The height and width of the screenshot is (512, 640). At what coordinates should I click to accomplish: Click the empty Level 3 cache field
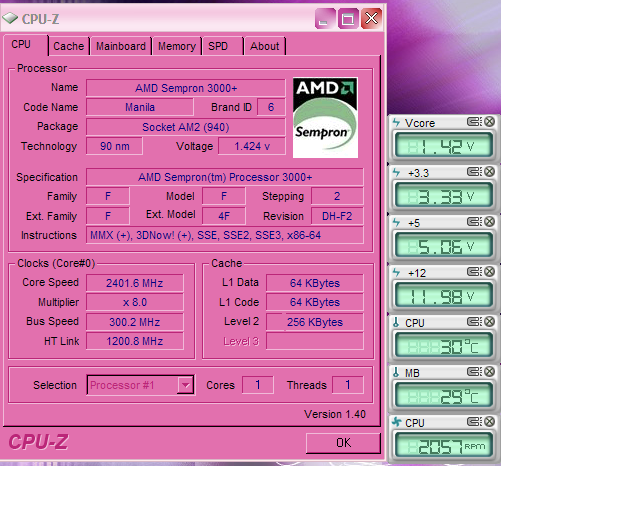click(x=315, y=341)
